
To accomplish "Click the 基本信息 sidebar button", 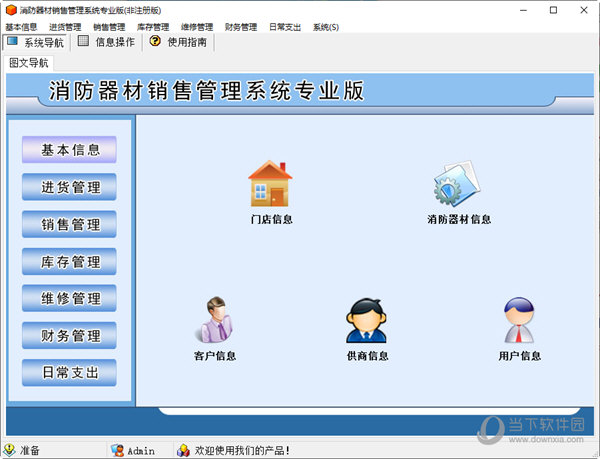I will tap(69, 150).
